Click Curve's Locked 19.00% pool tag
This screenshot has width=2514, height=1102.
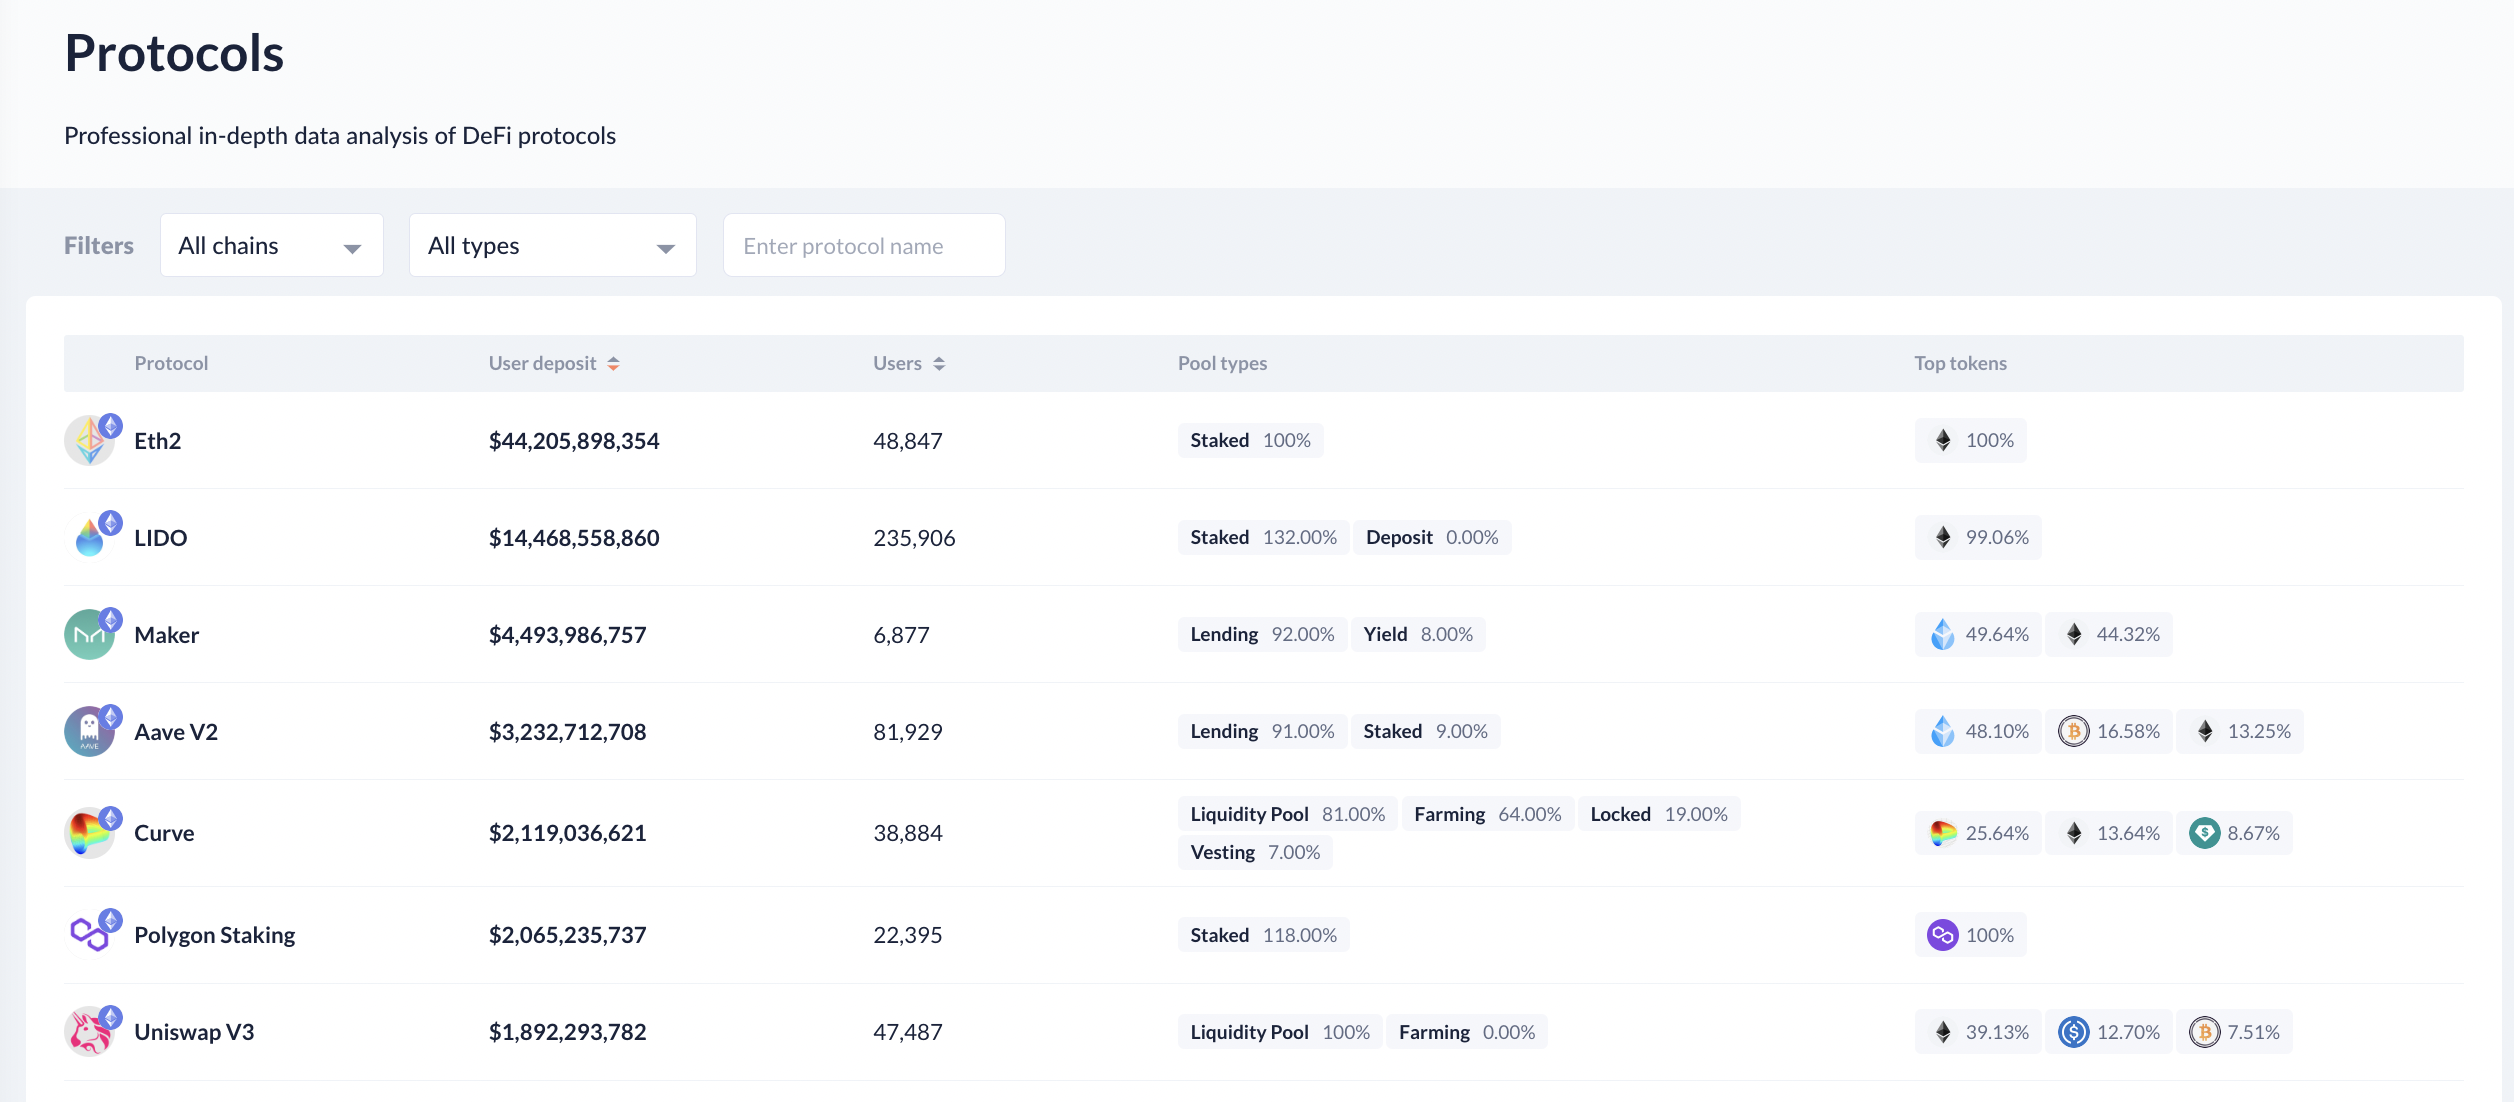(1659, 814)
